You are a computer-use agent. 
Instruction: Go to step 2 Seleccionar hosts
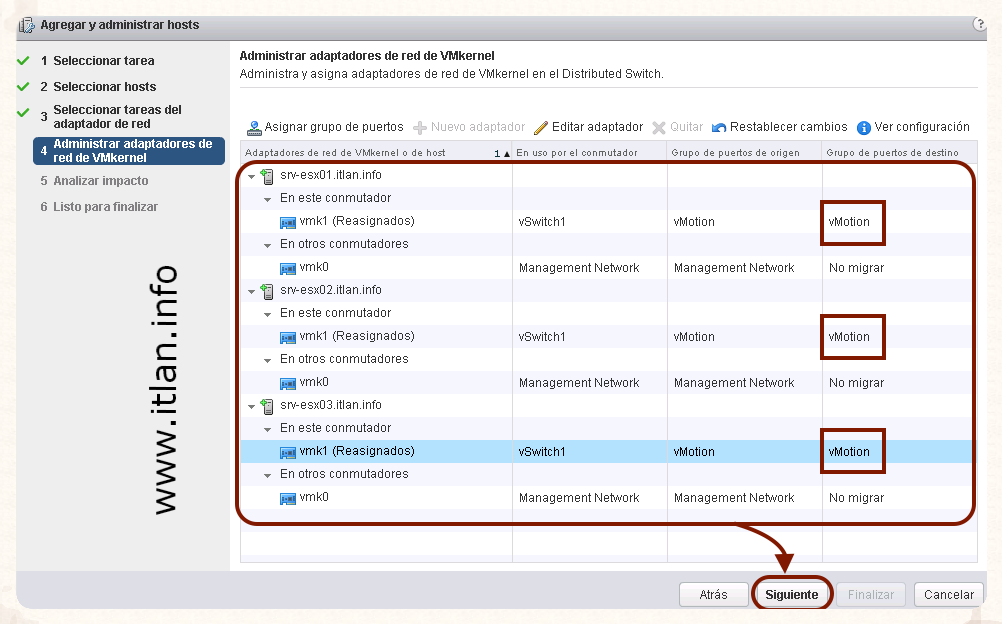[x=104, y=87]
